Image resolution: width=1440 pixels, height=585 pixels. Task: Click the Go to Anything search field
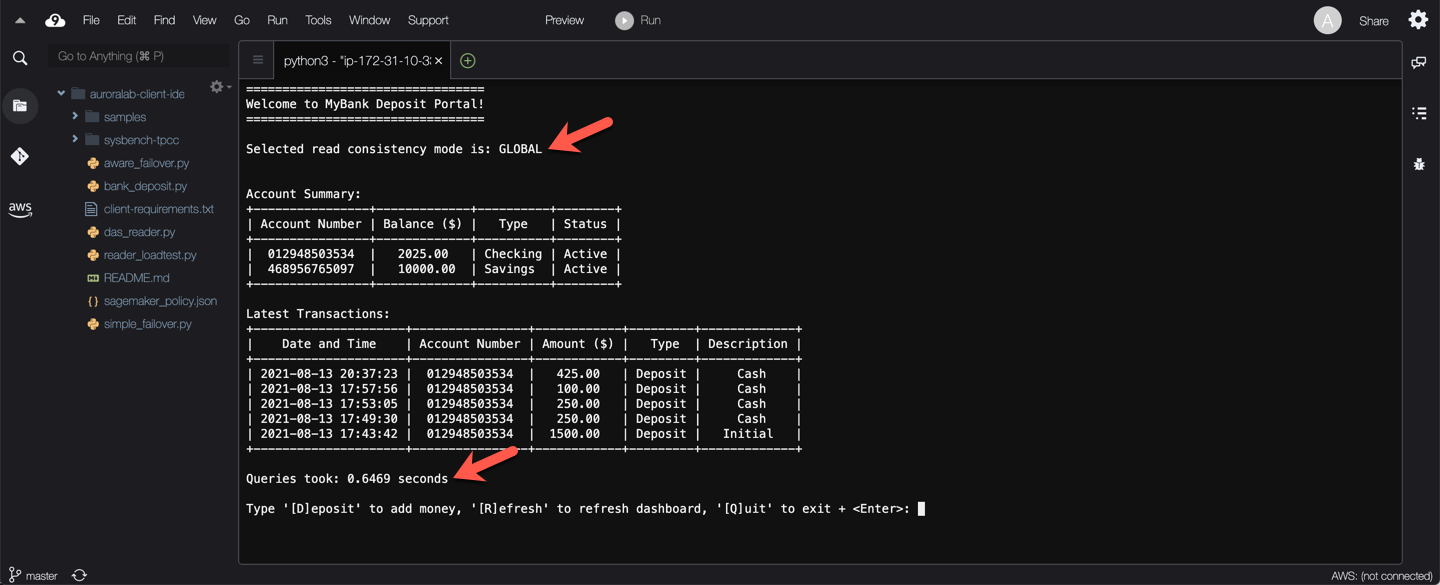click(138, 57)
